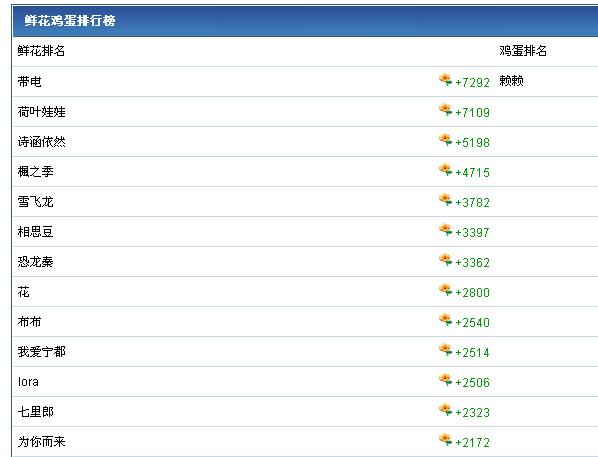Click the +2506 flower count
Image resolution: width=598 pixels, height=457 pixels.
coord(473,383)
